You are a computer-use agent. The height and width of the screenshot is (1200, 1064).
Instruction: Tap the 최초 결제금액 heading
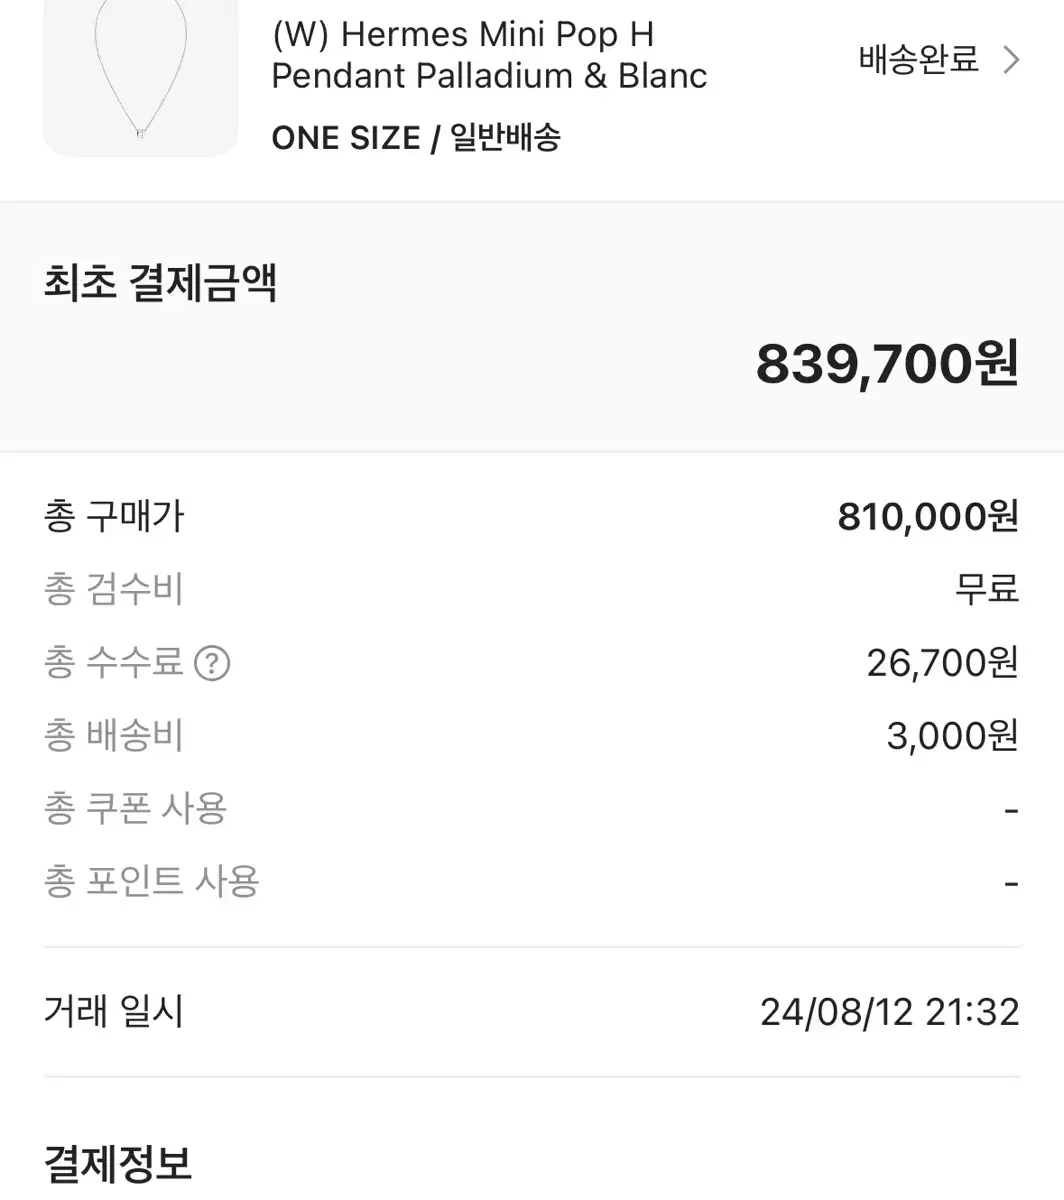tap(161, 283)
